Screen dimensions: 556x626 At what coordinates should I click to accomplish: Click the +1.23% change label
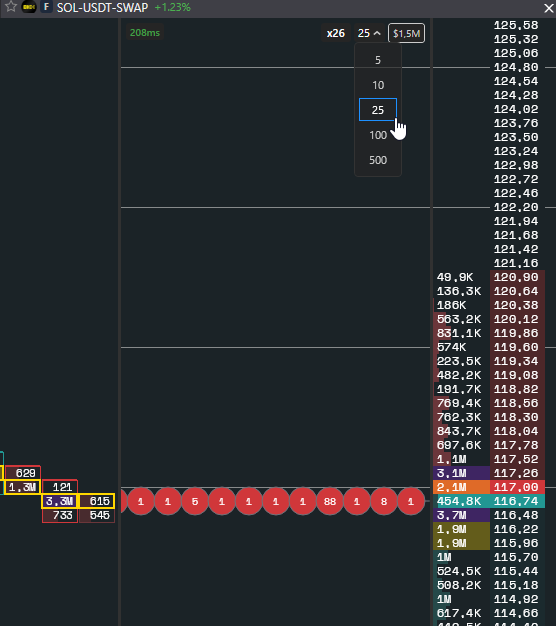tap(172, 7)
